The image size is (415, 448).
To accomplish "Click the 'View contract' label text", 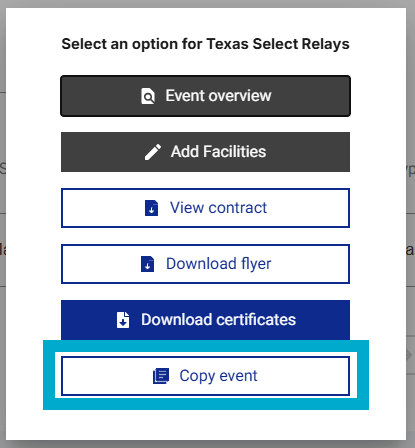I will 218,208.
